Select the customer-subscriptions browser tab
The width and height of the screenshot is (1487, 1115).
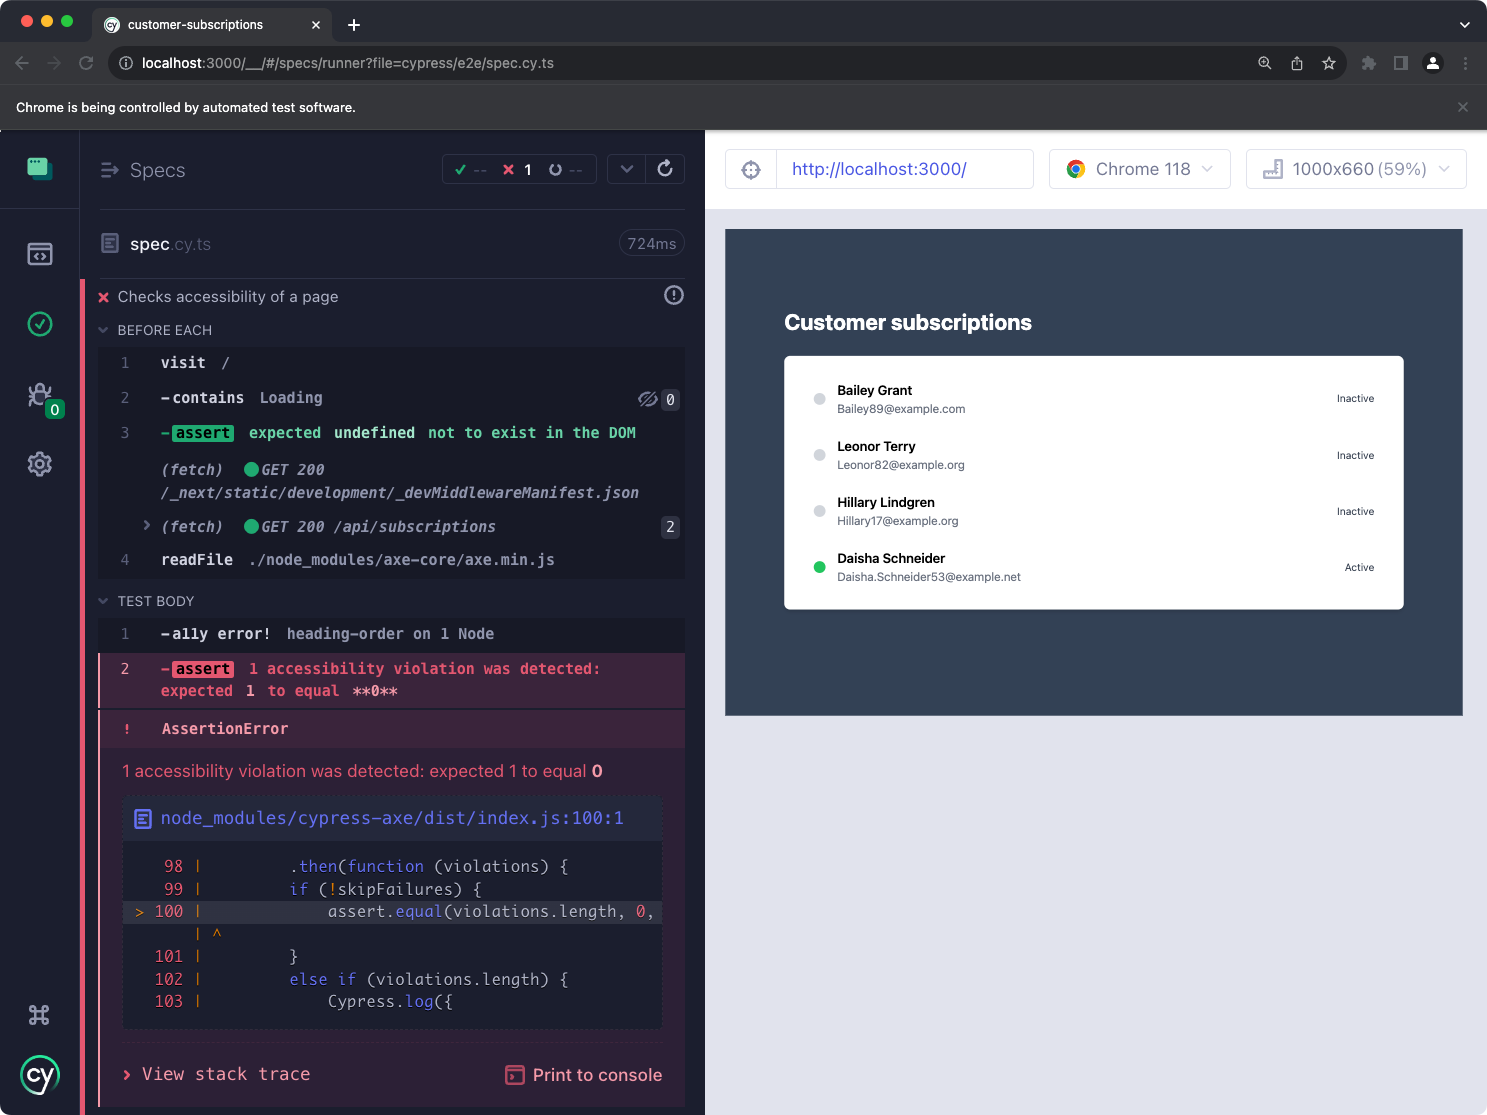click(x=212, y=24)
